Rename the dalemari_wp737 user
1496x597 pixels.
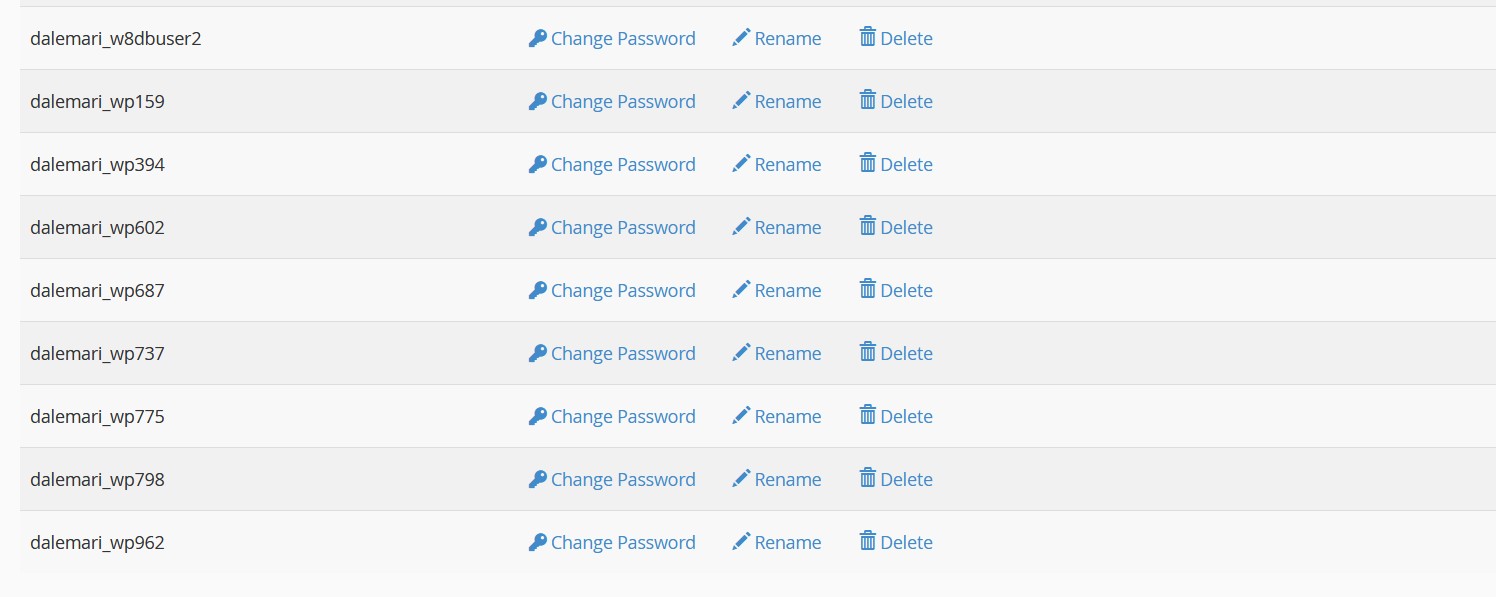click(787, 354)
